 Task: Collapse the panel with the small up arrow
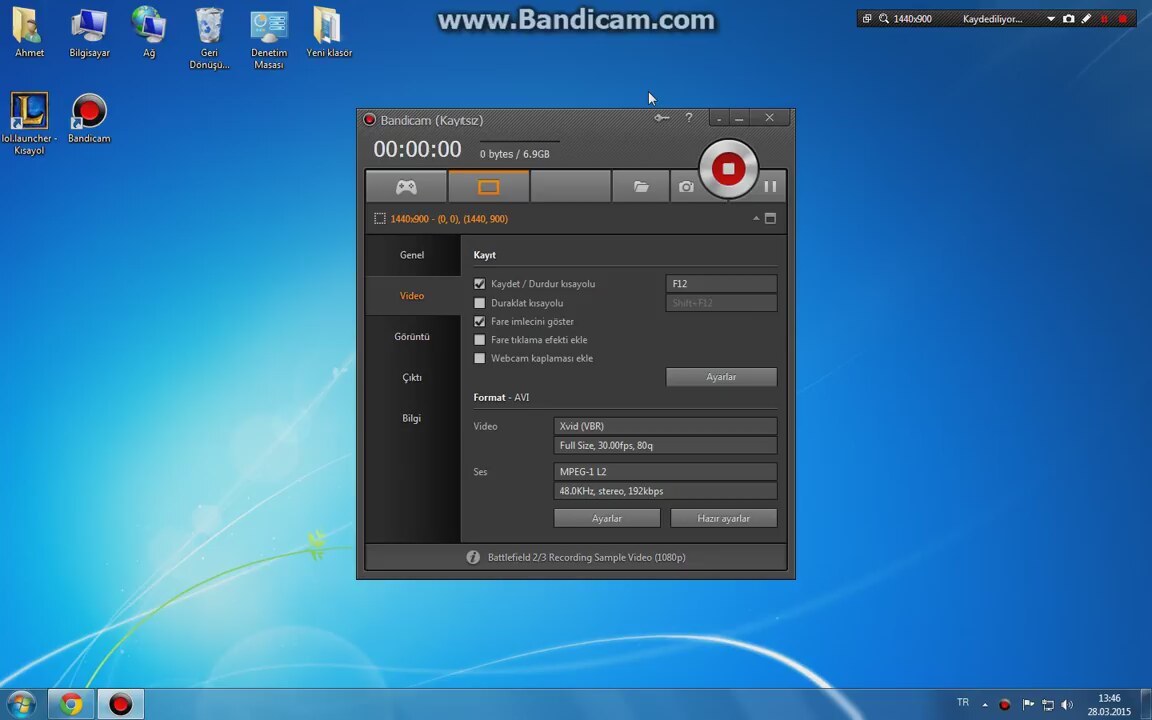coord(756,218)
